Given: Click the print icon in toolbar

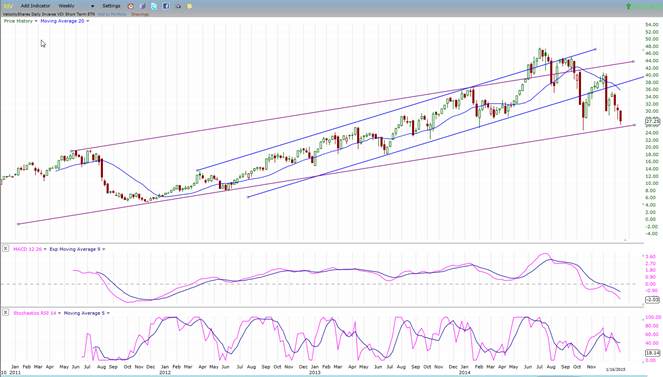Looking at the screenshot, I should pyautogui.click(x=178, y=6).
